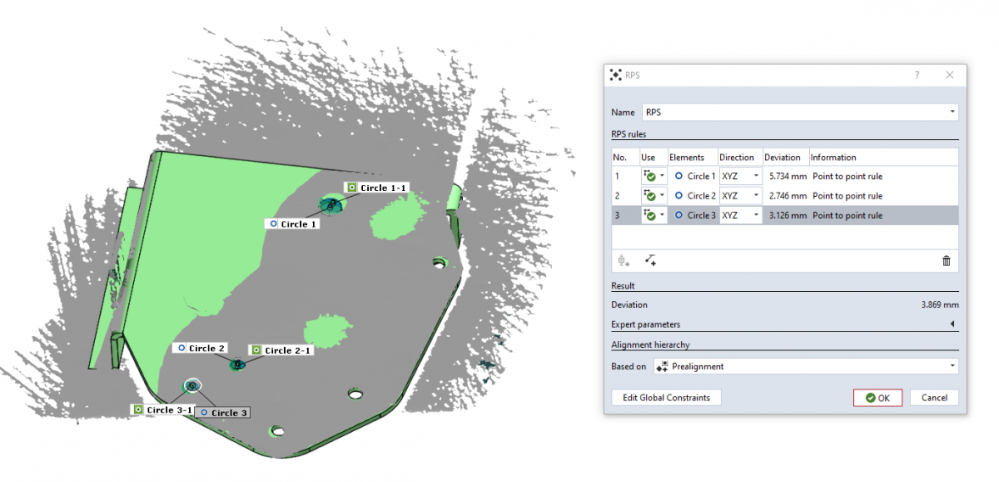Toggle the Use checkmark for rule 2
Image resolution: width=999 pixels, height=482 pixels.
649,196
